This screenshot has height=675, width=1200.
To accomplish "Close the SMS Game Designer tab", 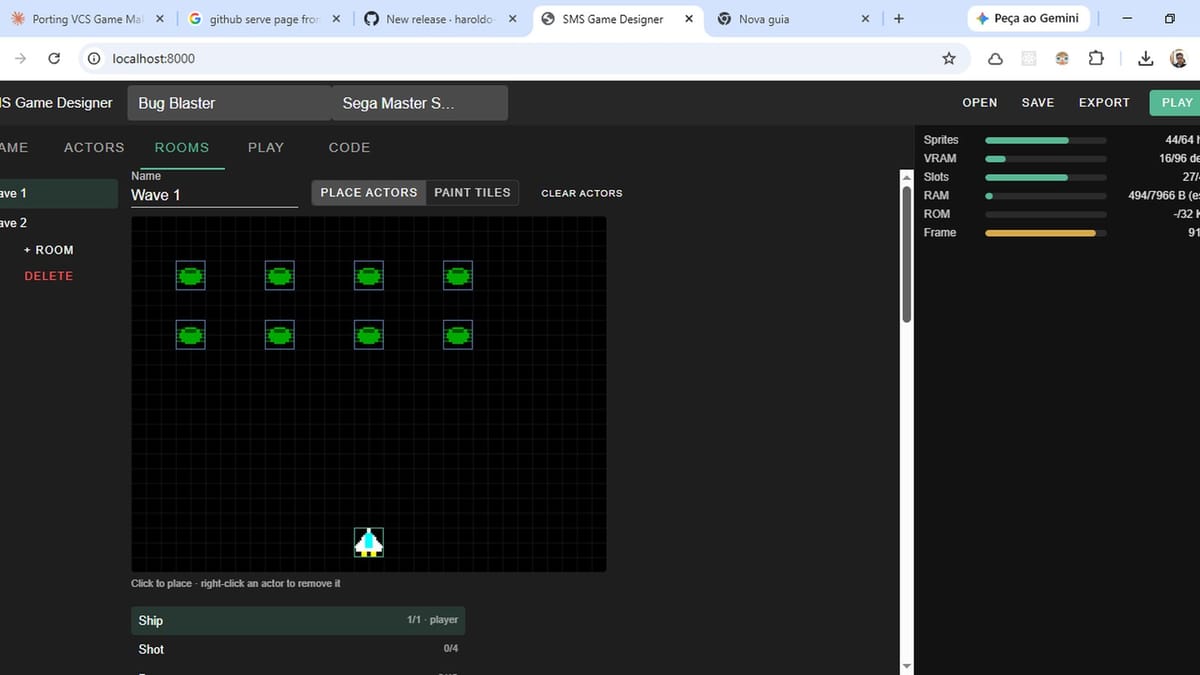I will pos(688,19).
